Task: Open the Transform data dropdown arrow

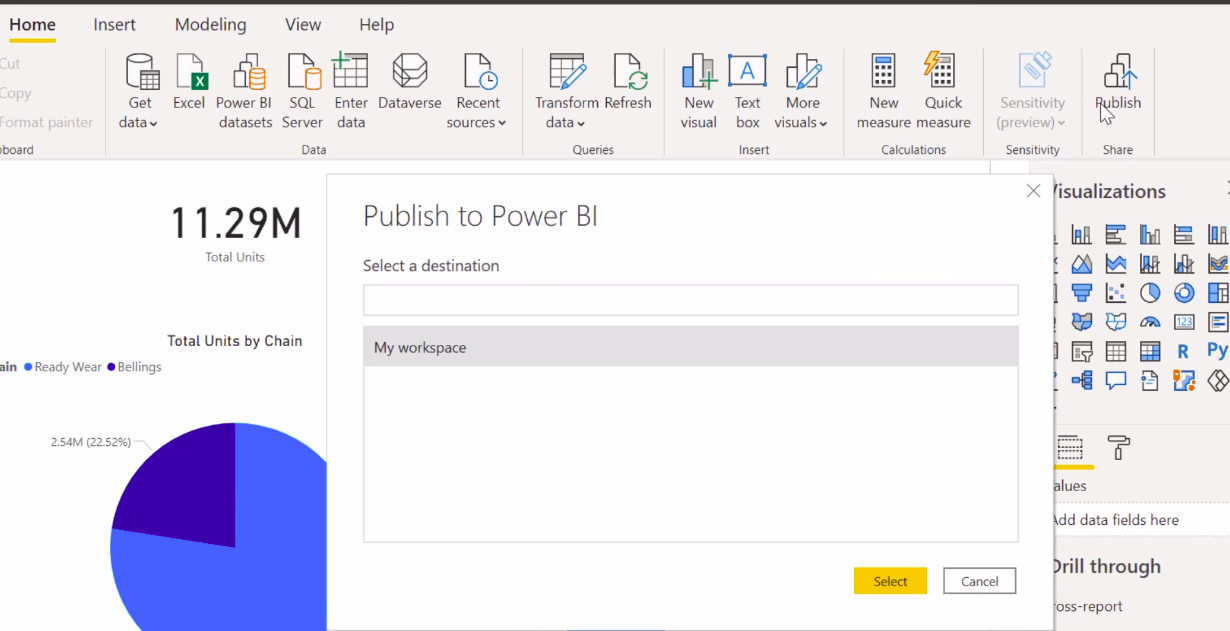Action: [x=580, y=123]
